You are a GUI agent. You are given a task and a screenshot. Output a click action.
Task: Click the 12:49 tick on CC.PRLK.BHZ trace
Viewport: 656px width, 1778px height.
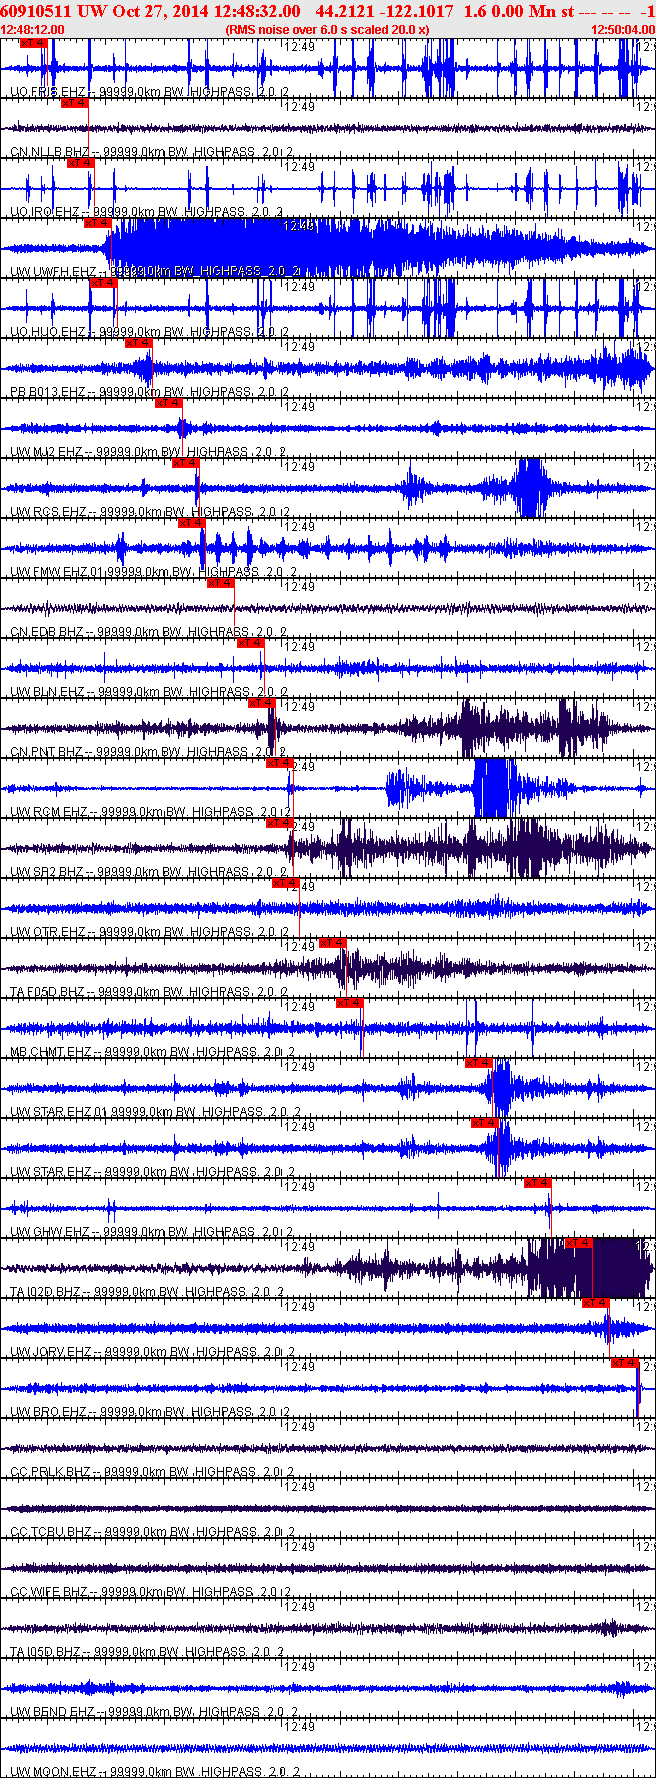(x=300, y=1427)
